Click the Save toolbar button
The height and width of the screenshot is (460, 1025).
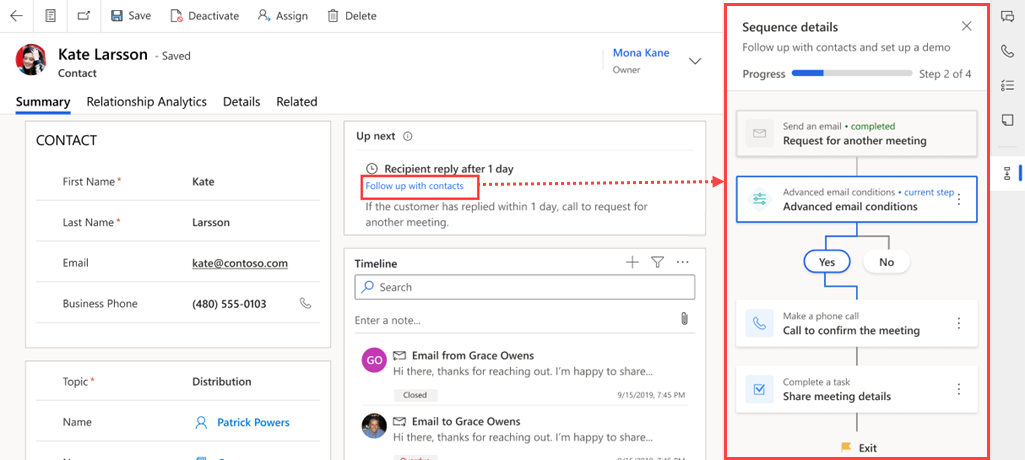[130, 16]
